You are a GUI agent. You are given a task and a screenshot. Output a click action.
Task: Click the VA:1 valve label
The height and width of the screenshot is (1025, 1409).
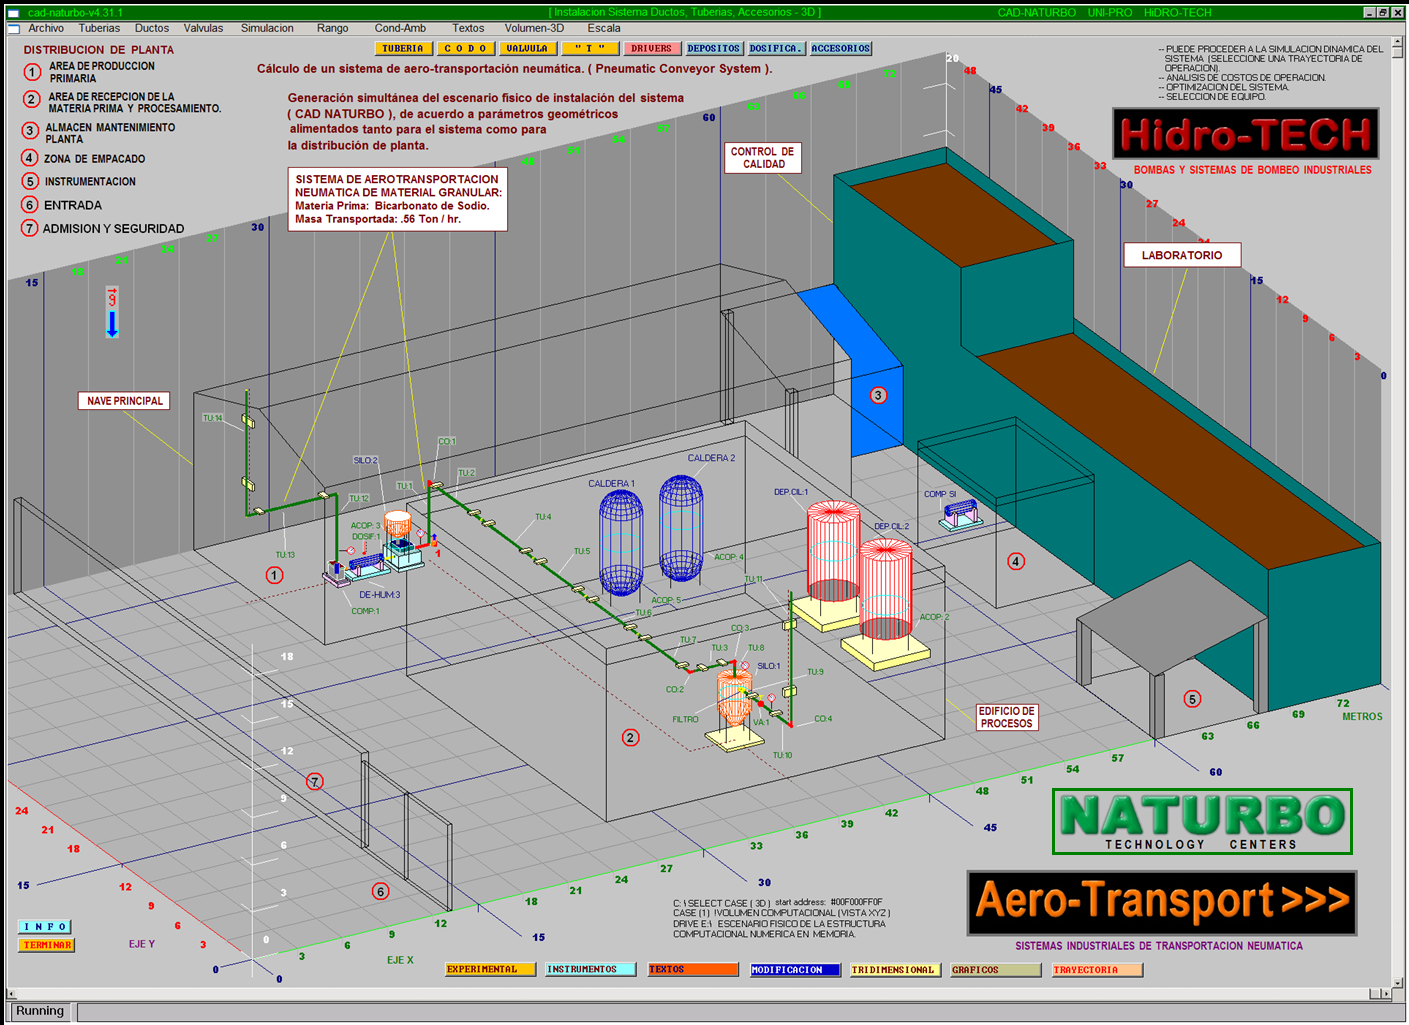coord(761,721)
